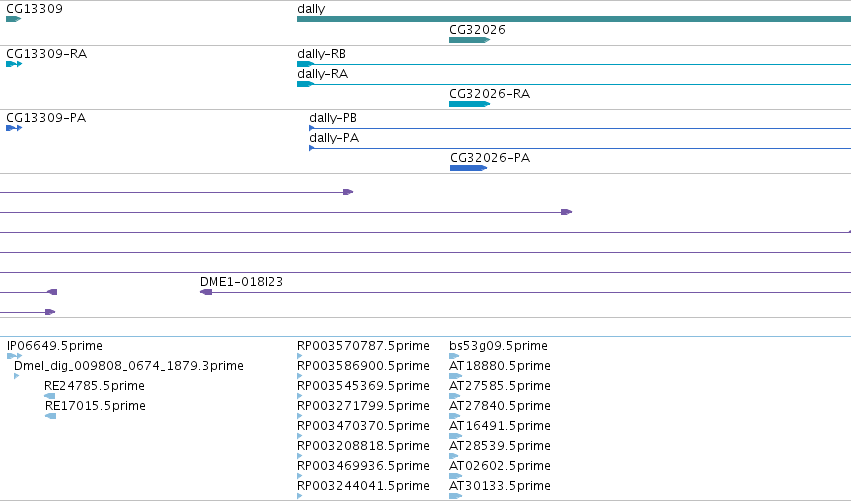Select the Dmel_dig_009808_0674_1879.3prime EST glyph
The width and height of the screenshot is (851, 501).
pos(17,376)
